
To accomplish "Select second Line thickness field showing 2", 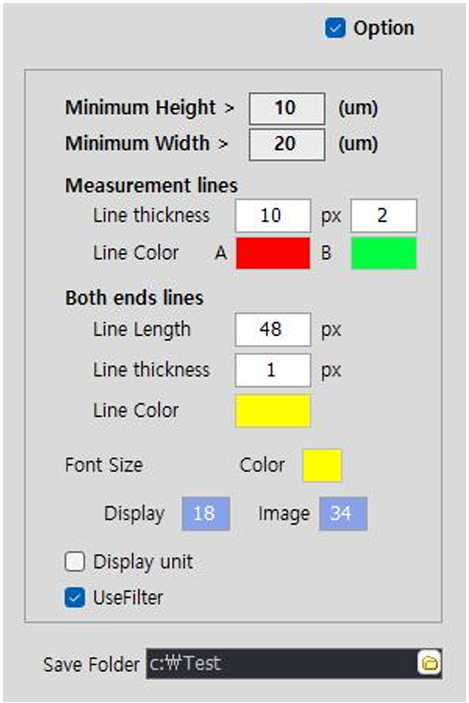I will 383,216.
